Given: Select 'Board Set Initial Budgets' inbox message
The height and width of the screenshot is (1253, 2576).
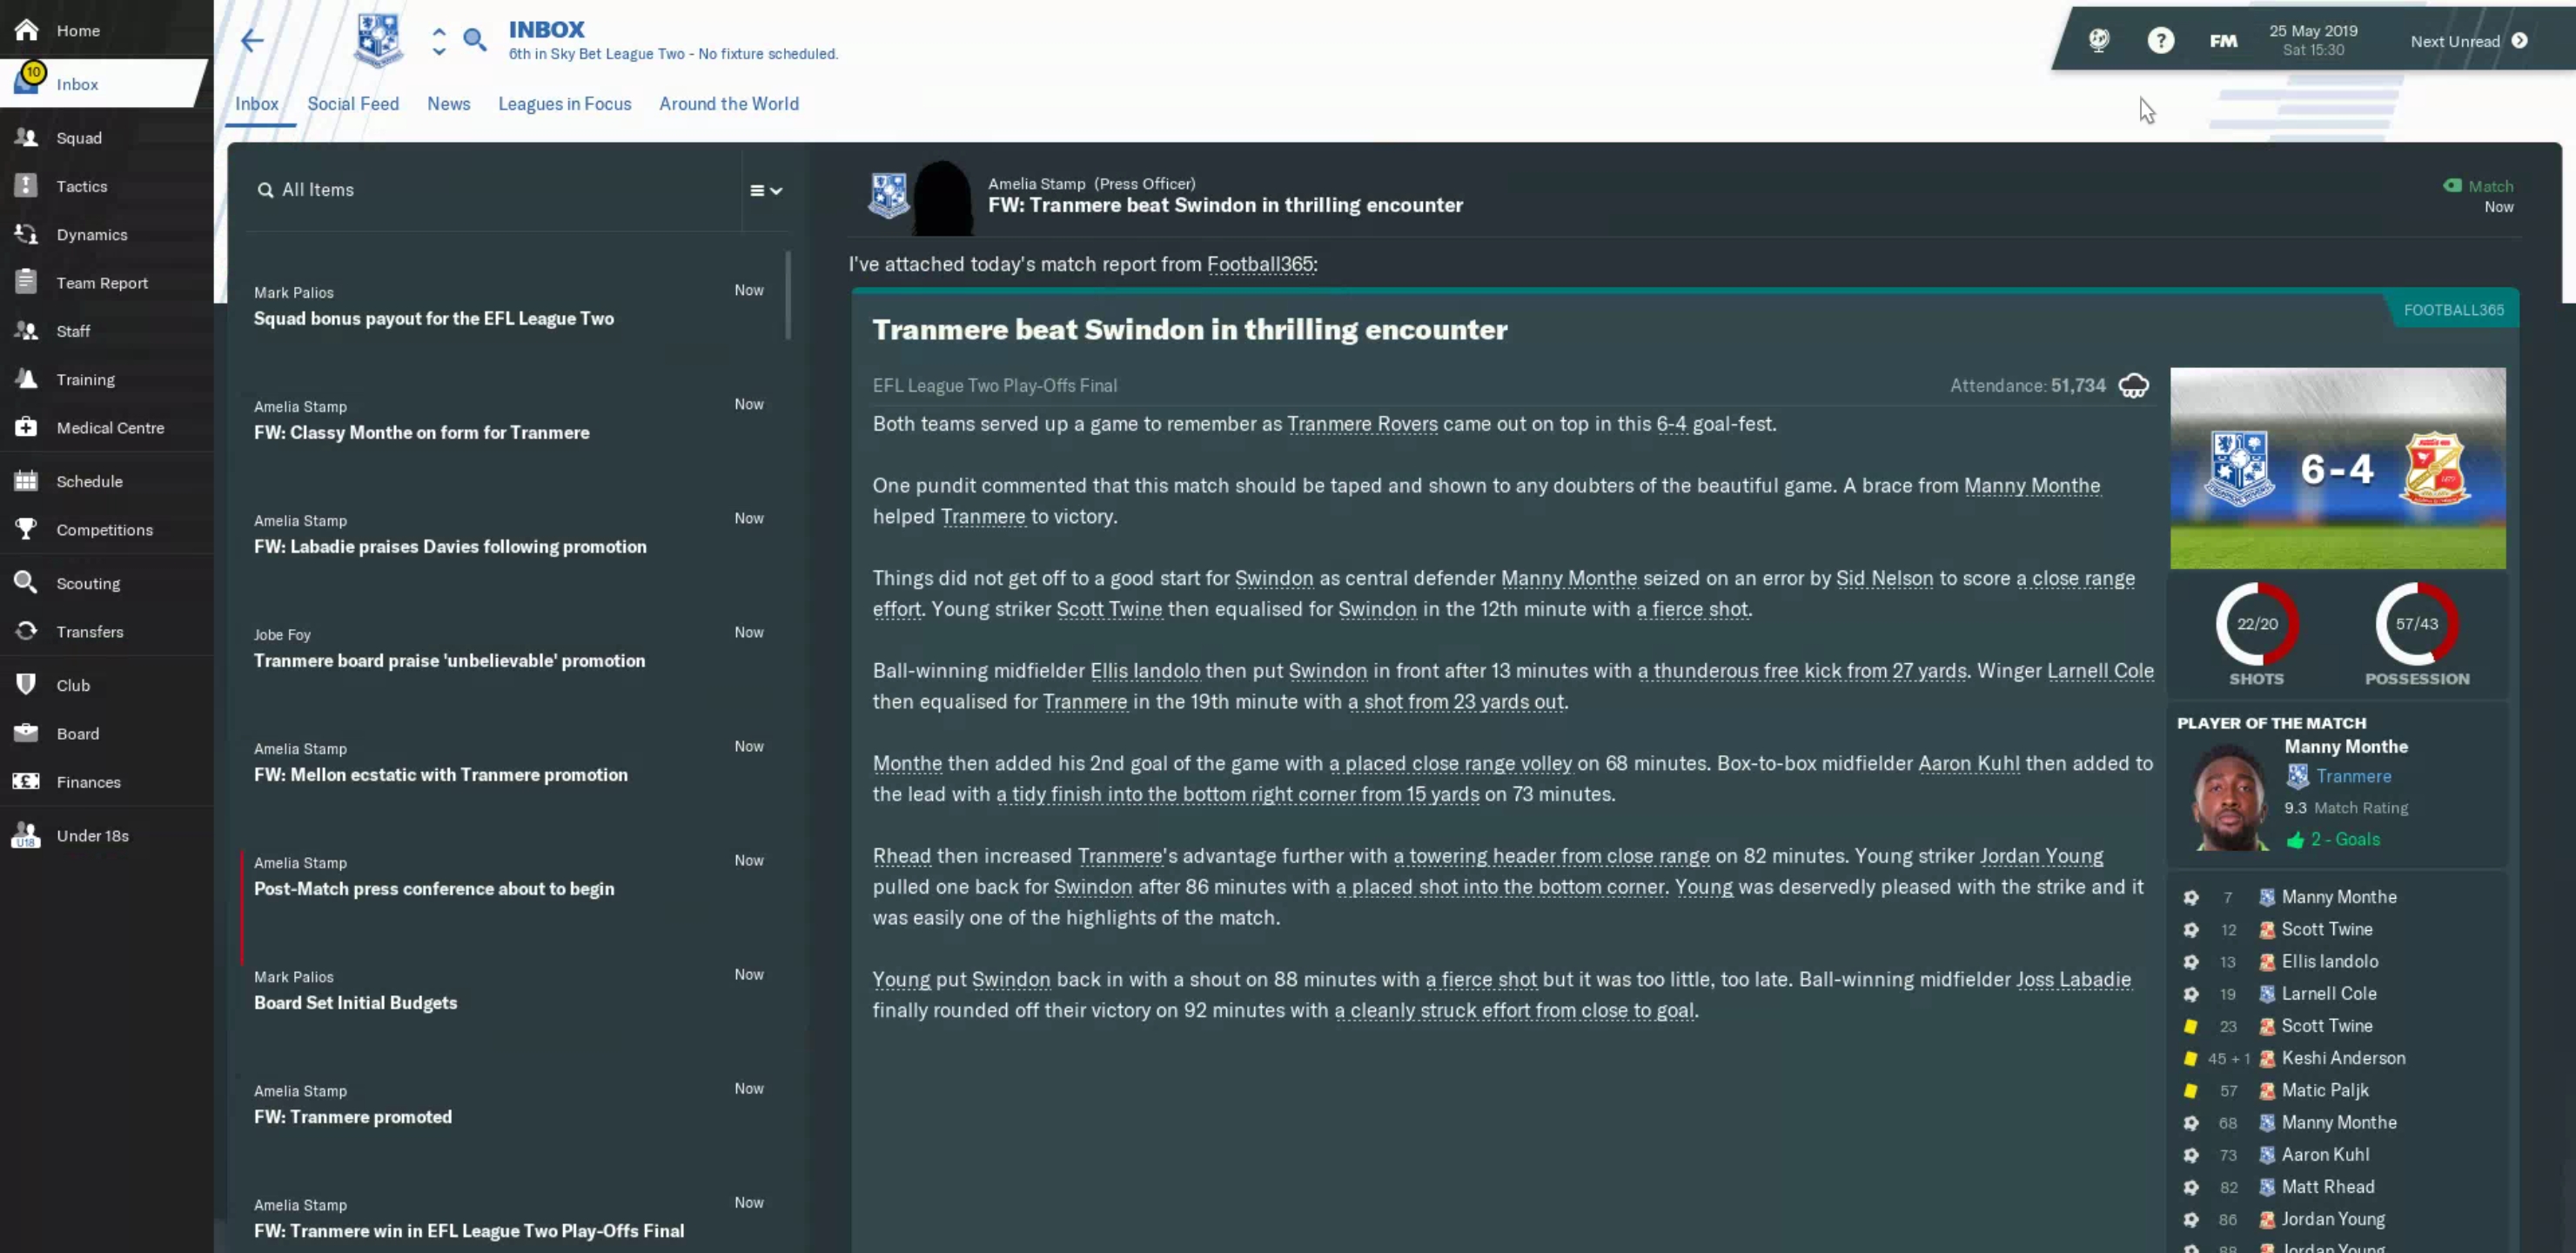Looking at the screenshot, I should [x=355, y=1003].
